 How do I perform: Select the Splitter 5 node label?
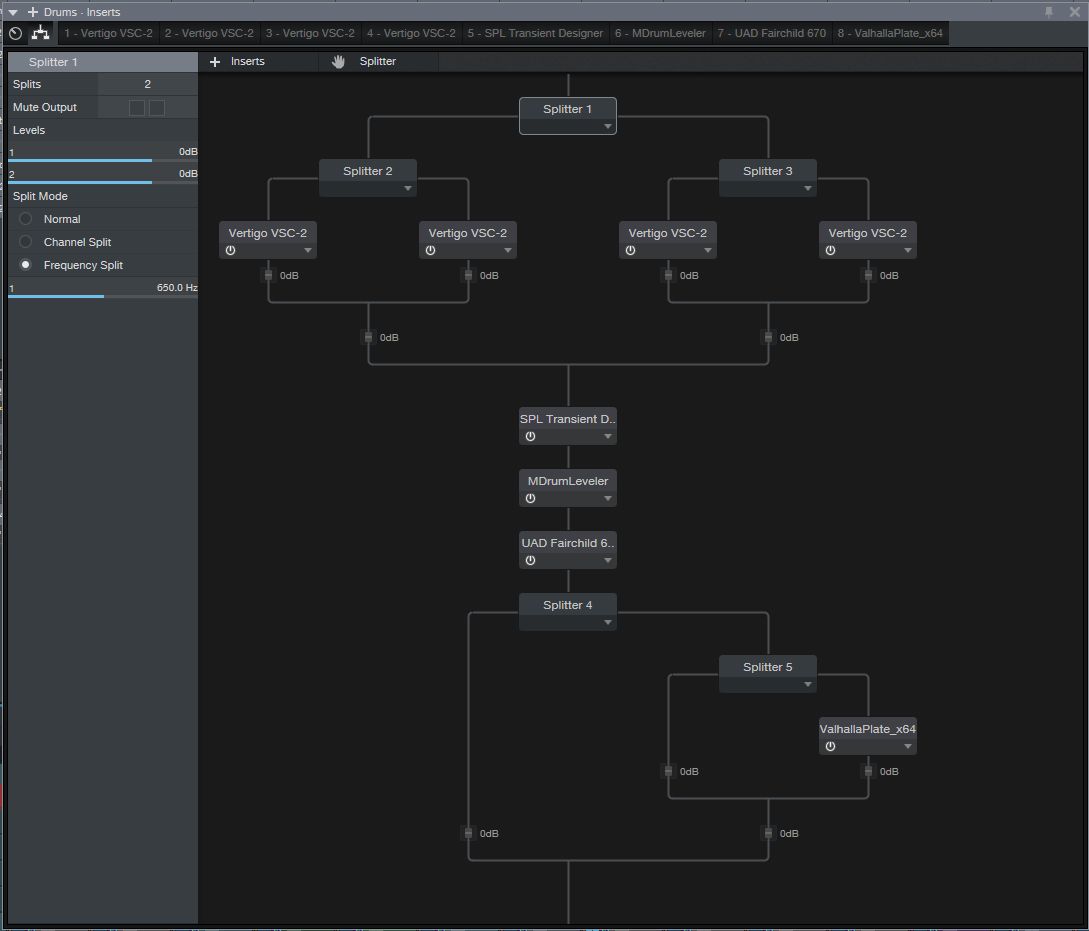(767, 667)
